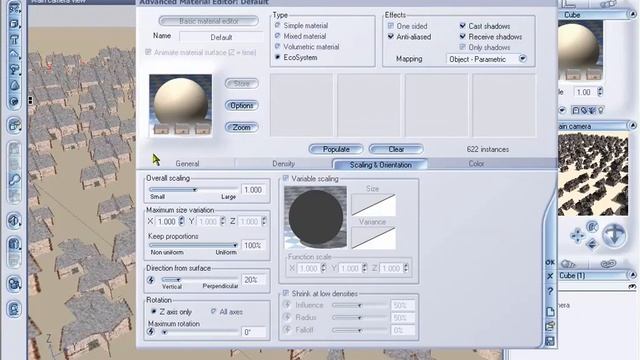The width and height of the screenshot is (640, 360).
Task: Click the Populate button
Action: point(336,149)
